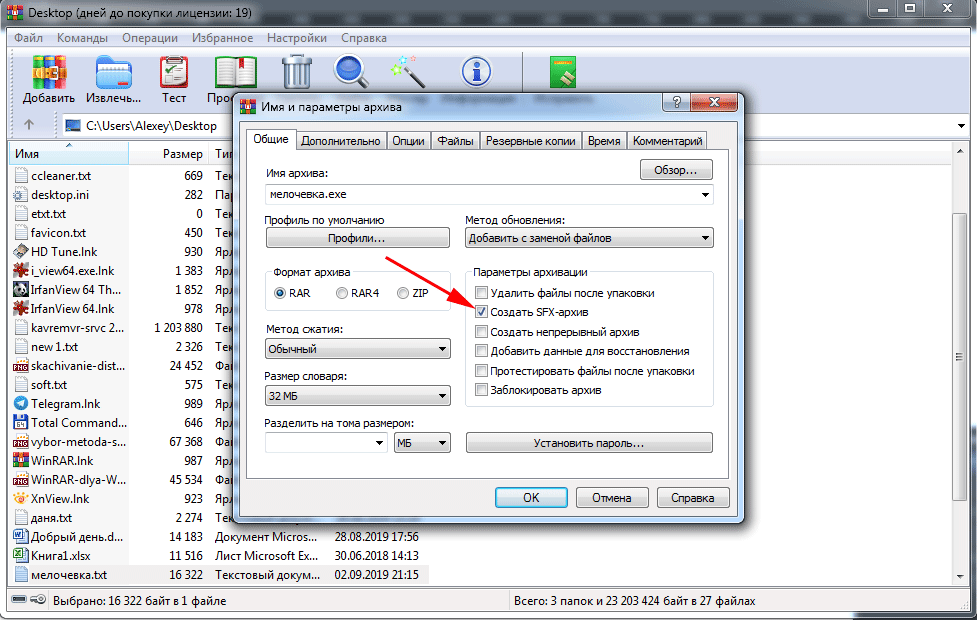Image resolution: width=977 pixels, height=620 pixels.
Task: Enable Заблокировать архив checkbox
Action: click(481, 390)
